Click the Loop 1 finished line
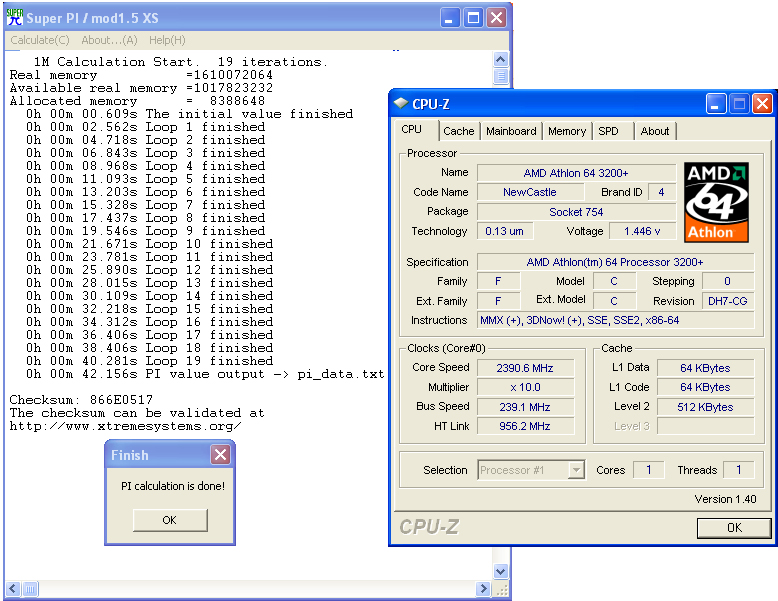This screenshot has width=778, height=601. pyautogui.click(x=146, y=127)
